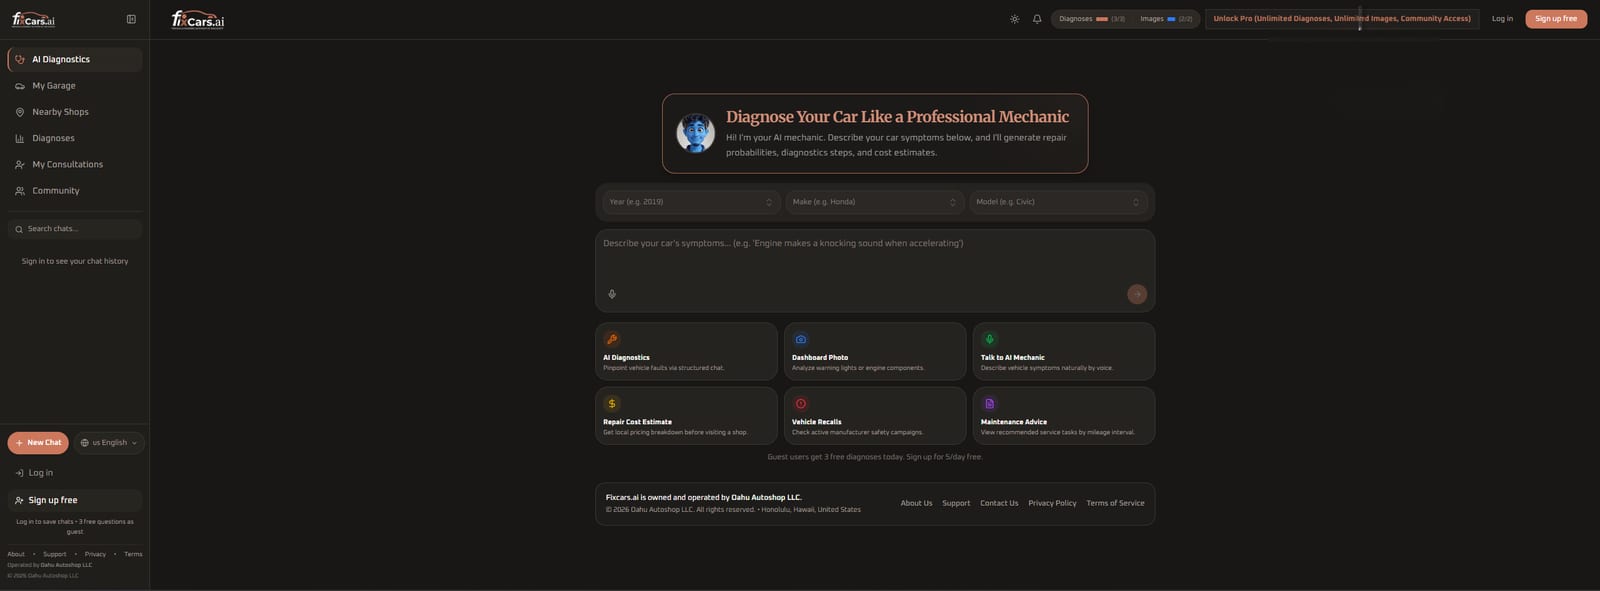Click the FixCars.ai logo in the top bar

tap(198, 19)
